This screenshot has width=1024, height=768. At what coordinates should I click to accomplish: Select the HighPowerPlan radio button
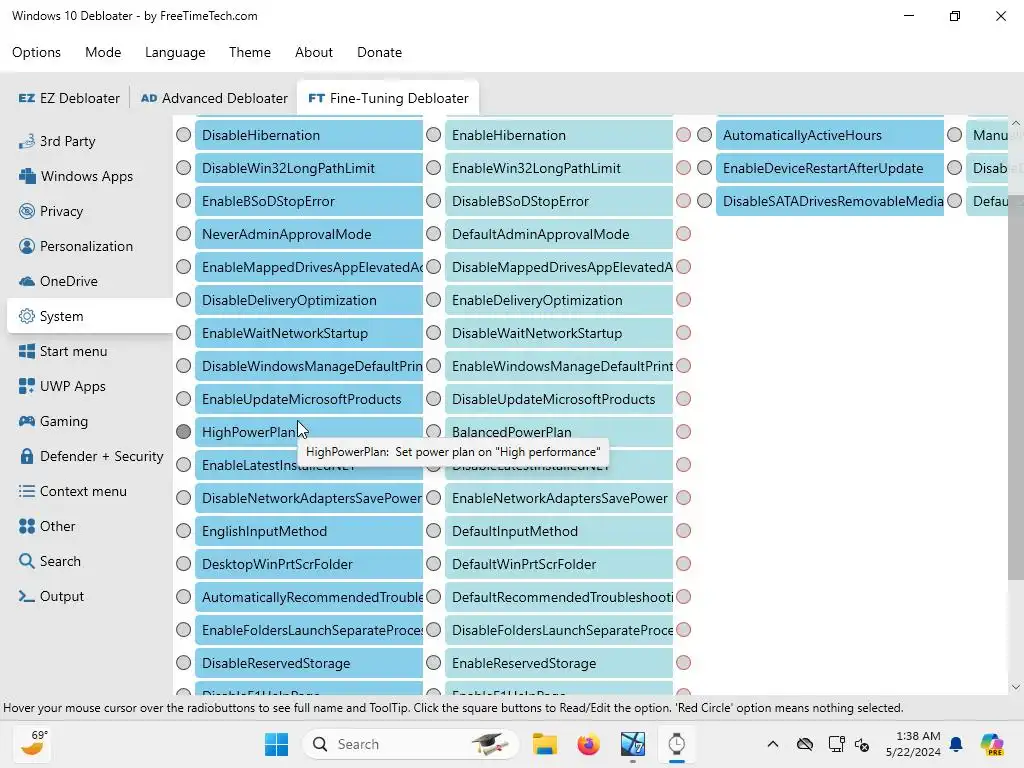click(184, 432)
